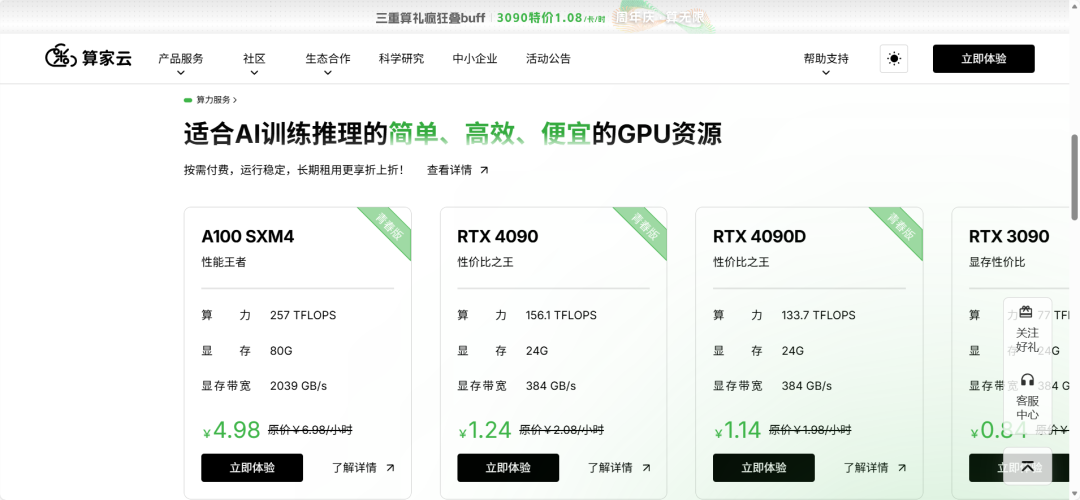Click the A100 SXM4 card title

pos(248,236)
